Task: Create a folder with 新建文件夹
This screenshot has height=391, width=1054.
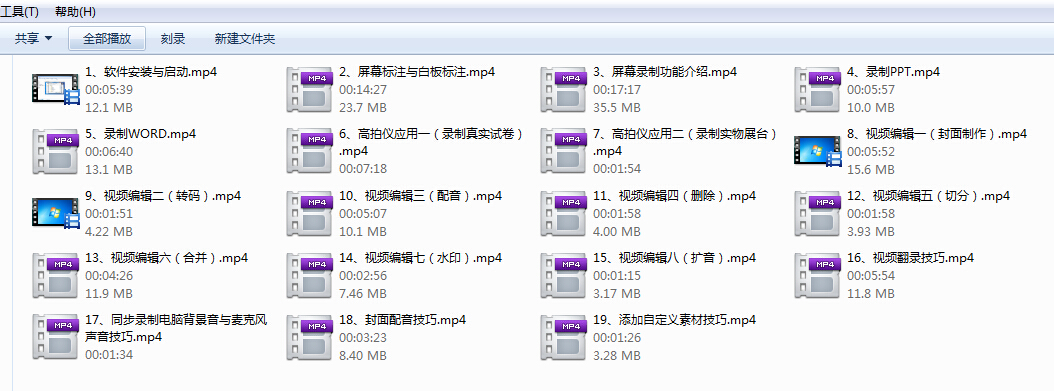Action: 245,39
